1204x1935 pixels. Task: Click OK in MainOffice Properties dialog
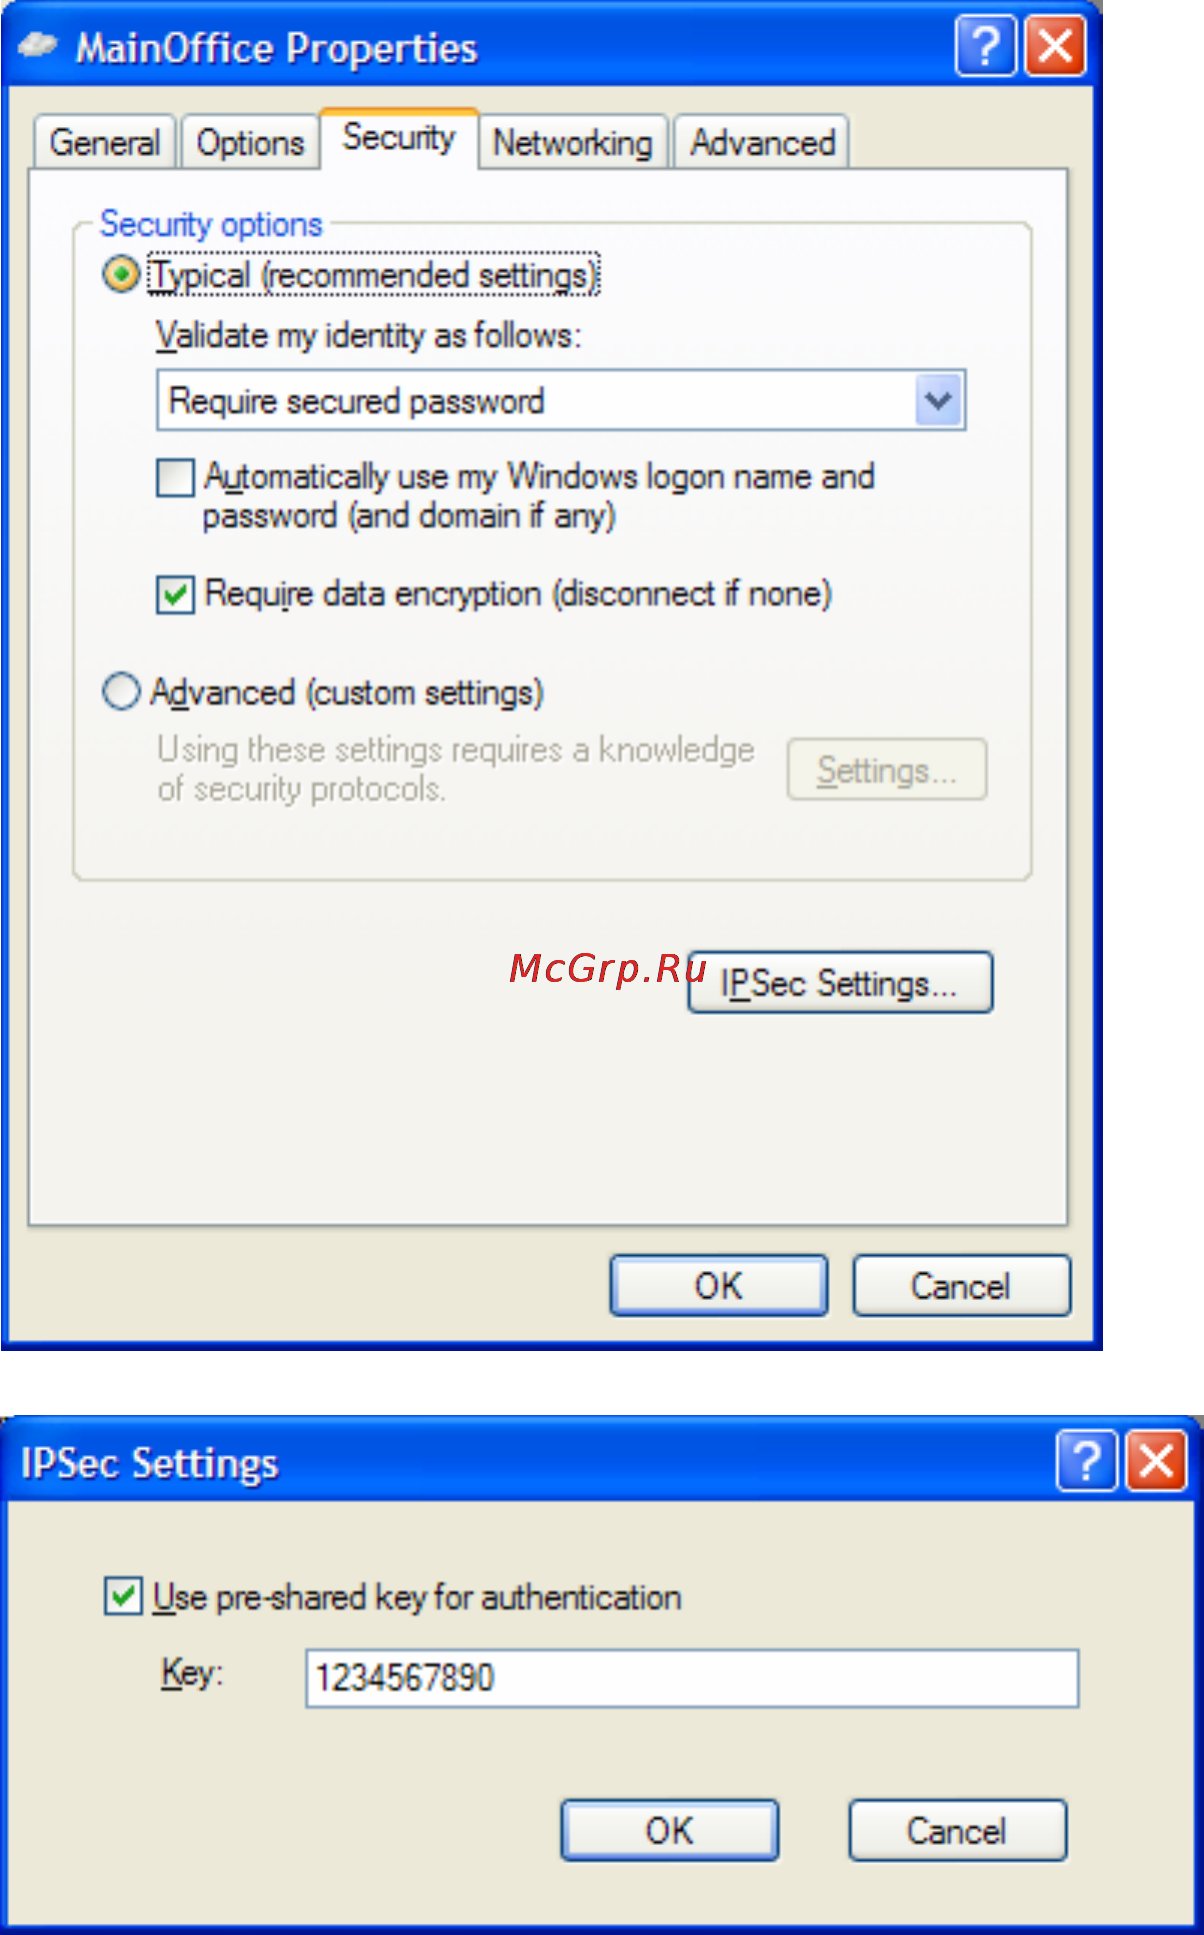tap(719, 1285)
